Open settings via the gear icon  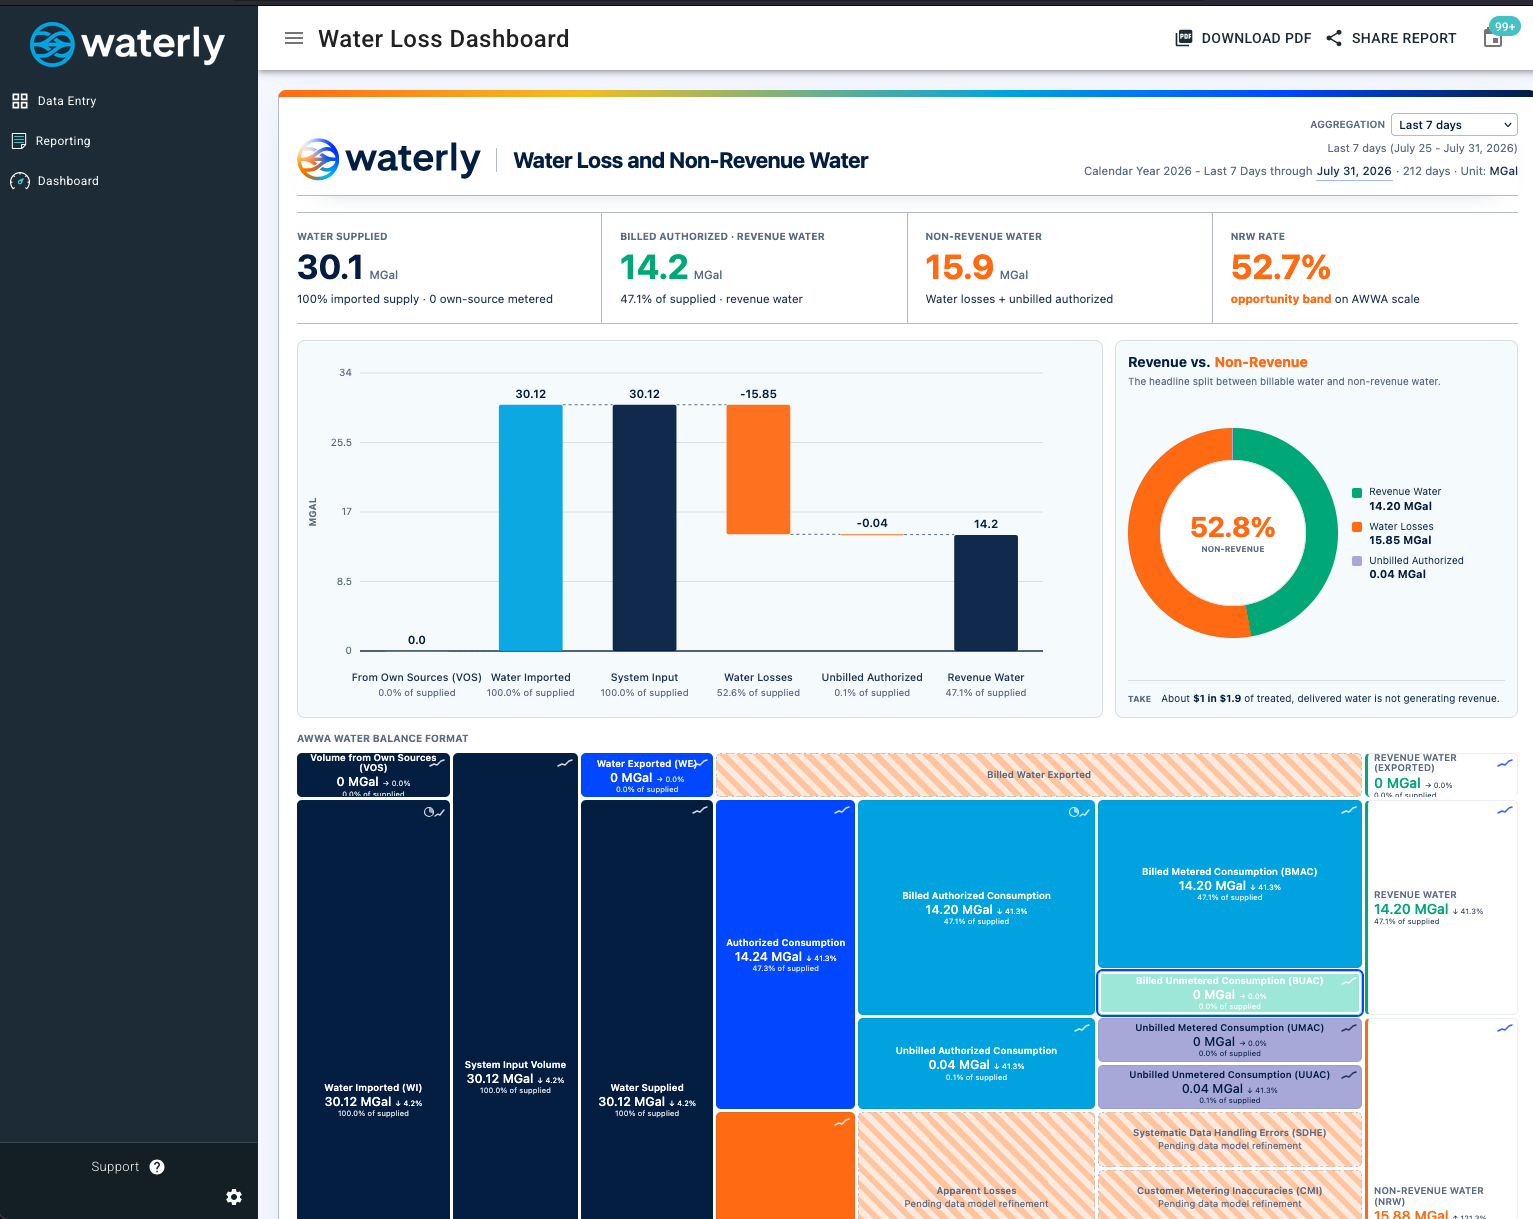pyautogui.click(x=234, y=1197)
